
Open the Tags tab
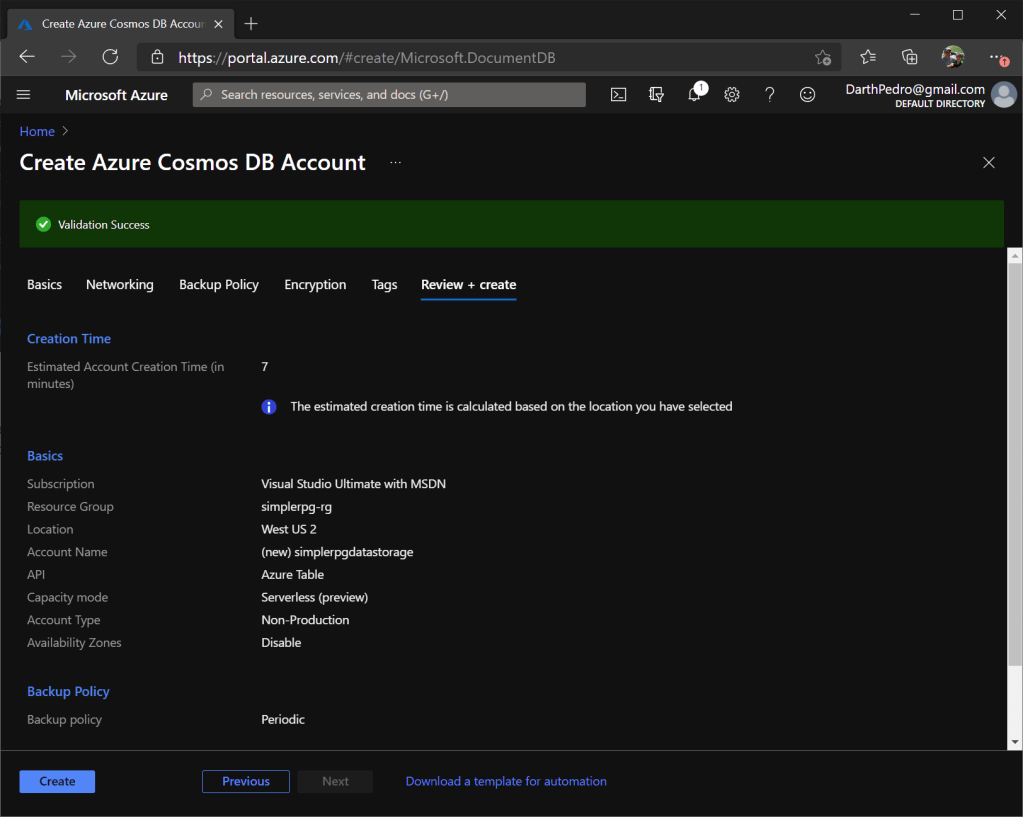(x=384, y=285)
